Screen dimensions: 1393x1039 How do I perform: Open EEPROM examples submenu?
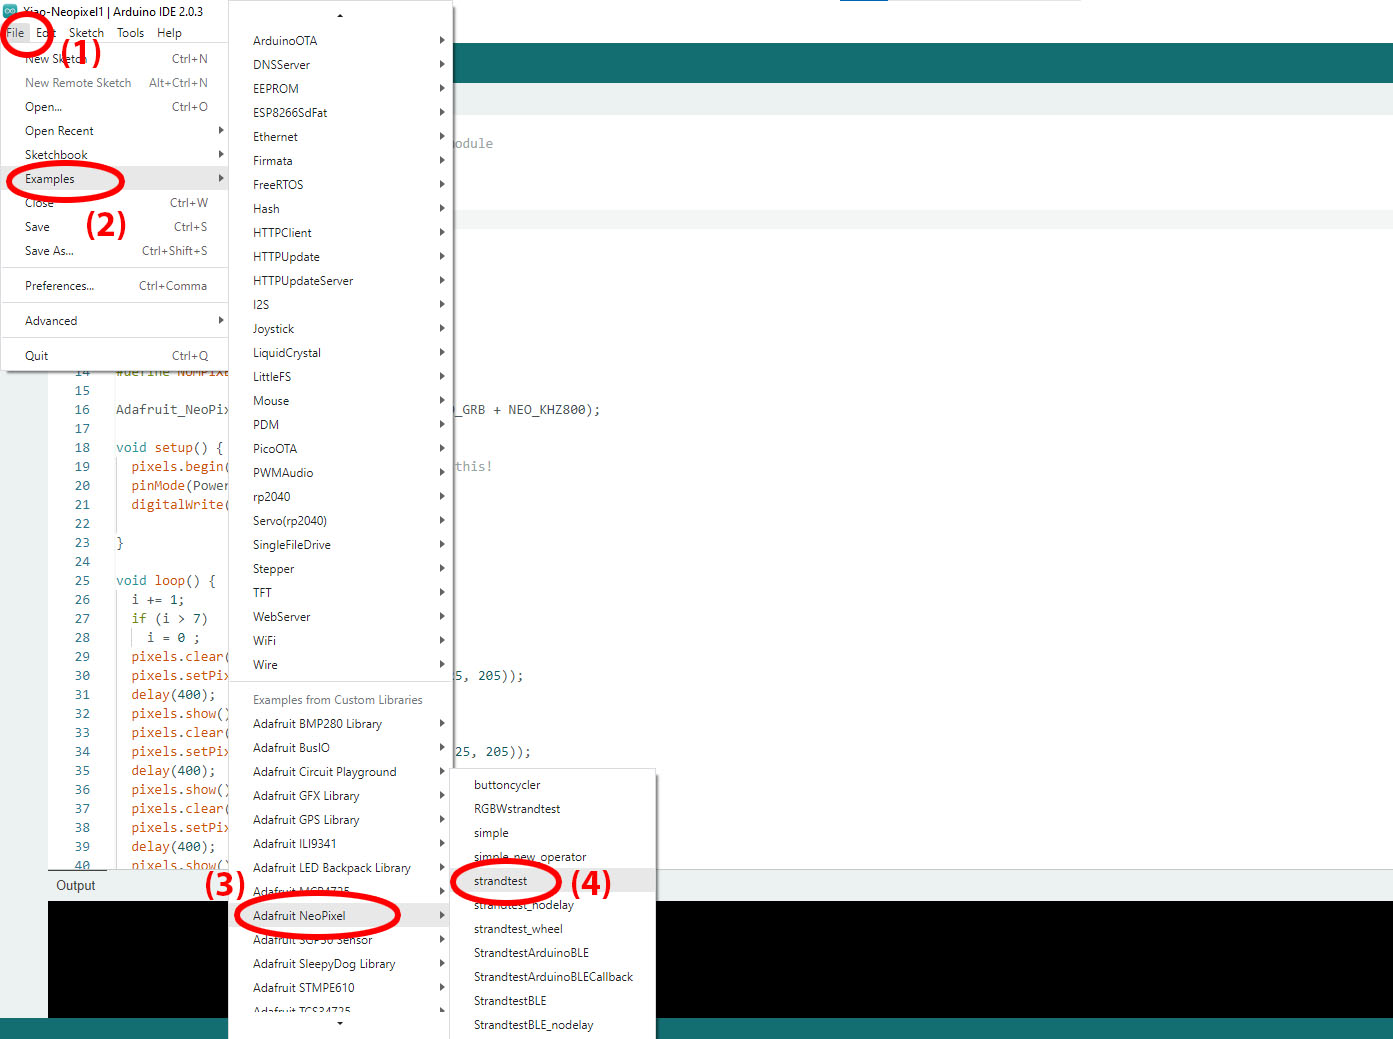click(340, 89)
